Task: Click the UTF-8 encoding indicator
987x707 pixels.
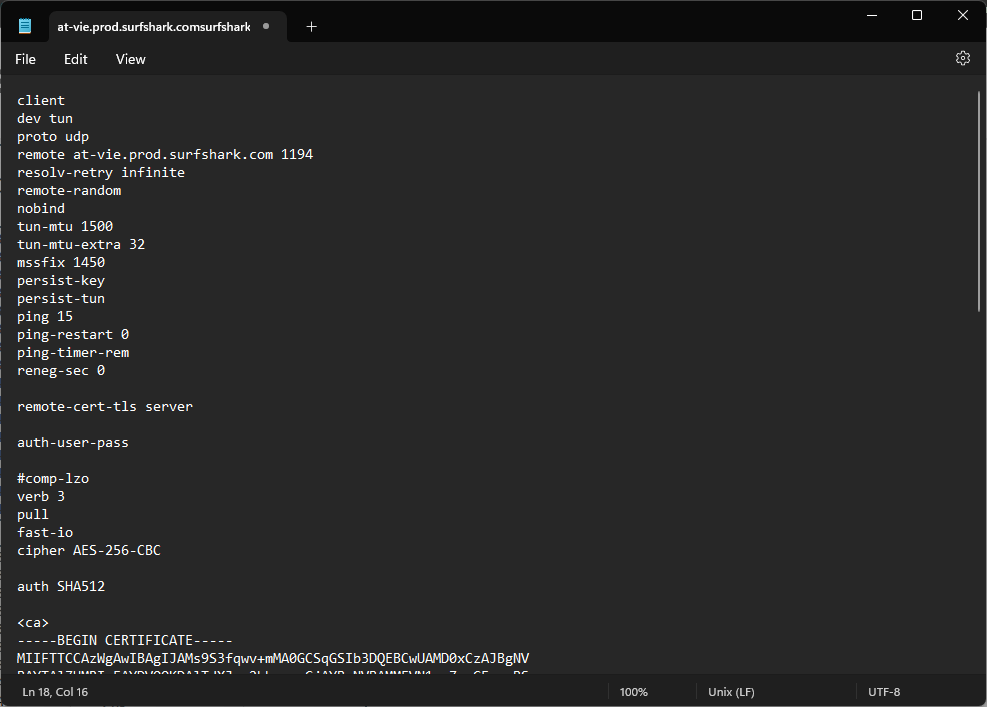Action: pyautogui.click(x=884, y=692)
